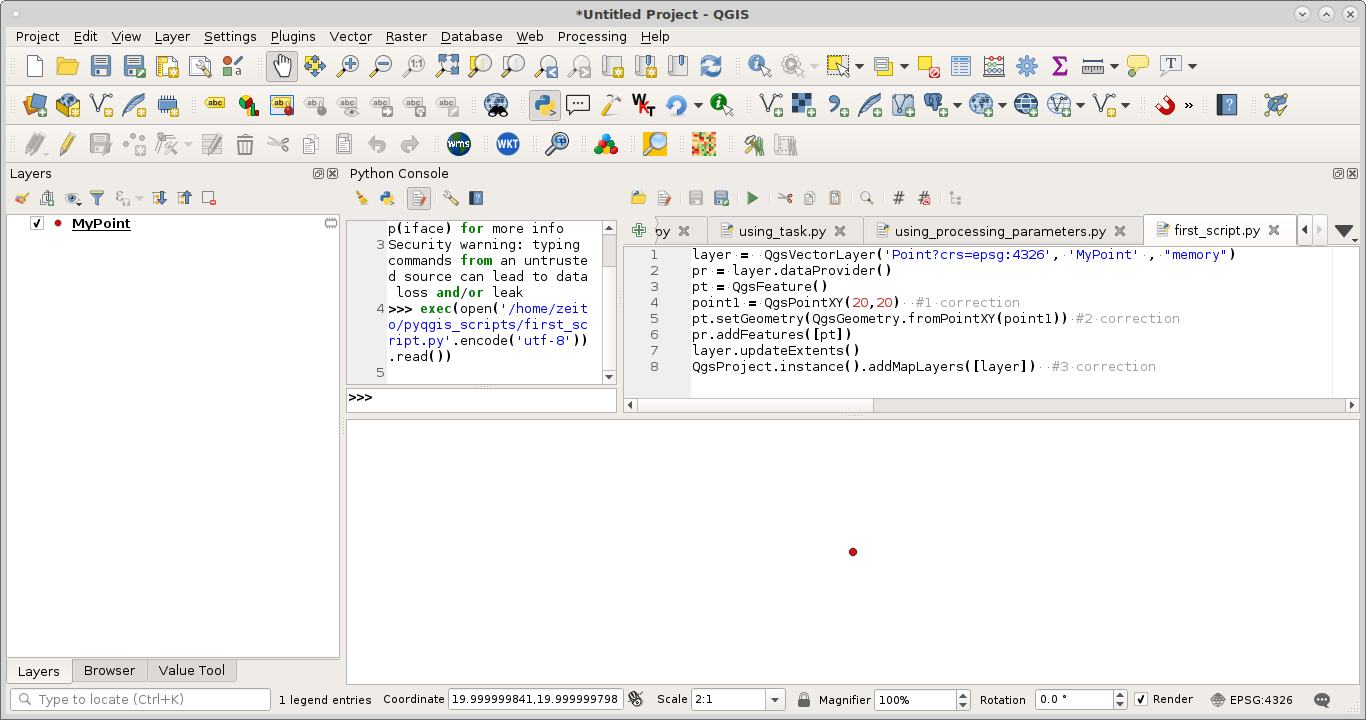Toggle the Show Editor button in Python Console

[419, 198]
